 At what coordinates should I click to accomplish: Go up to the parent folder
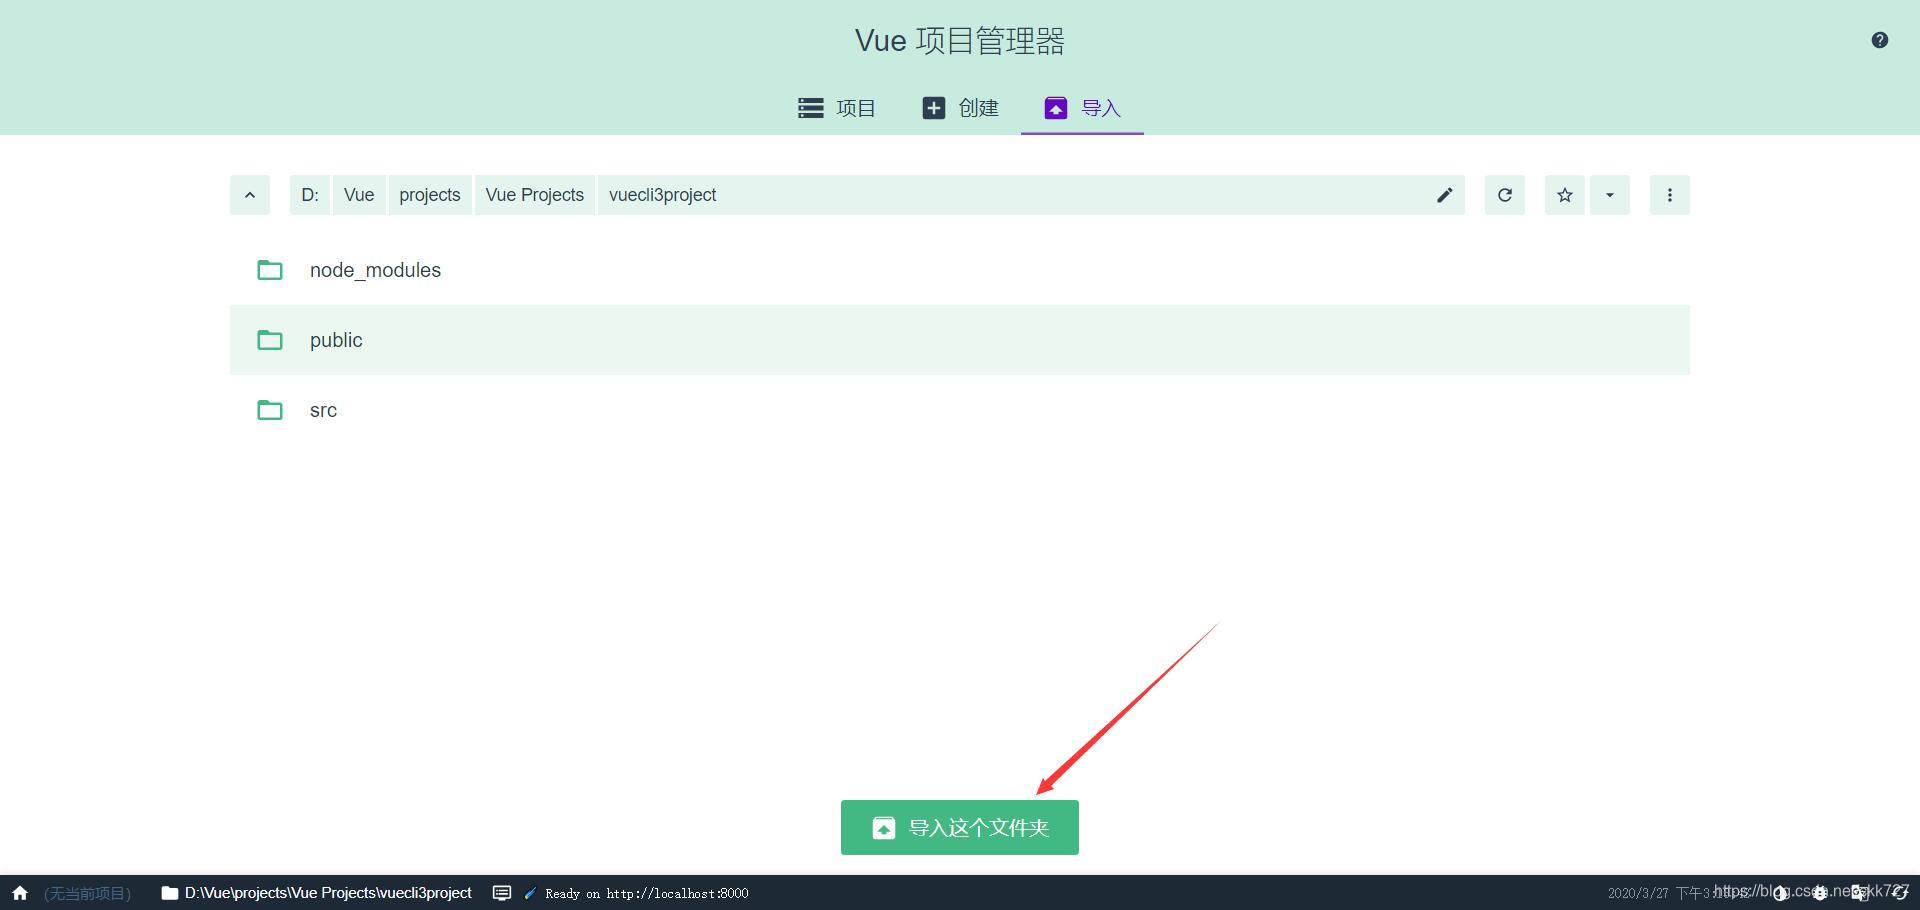point(250,195)
